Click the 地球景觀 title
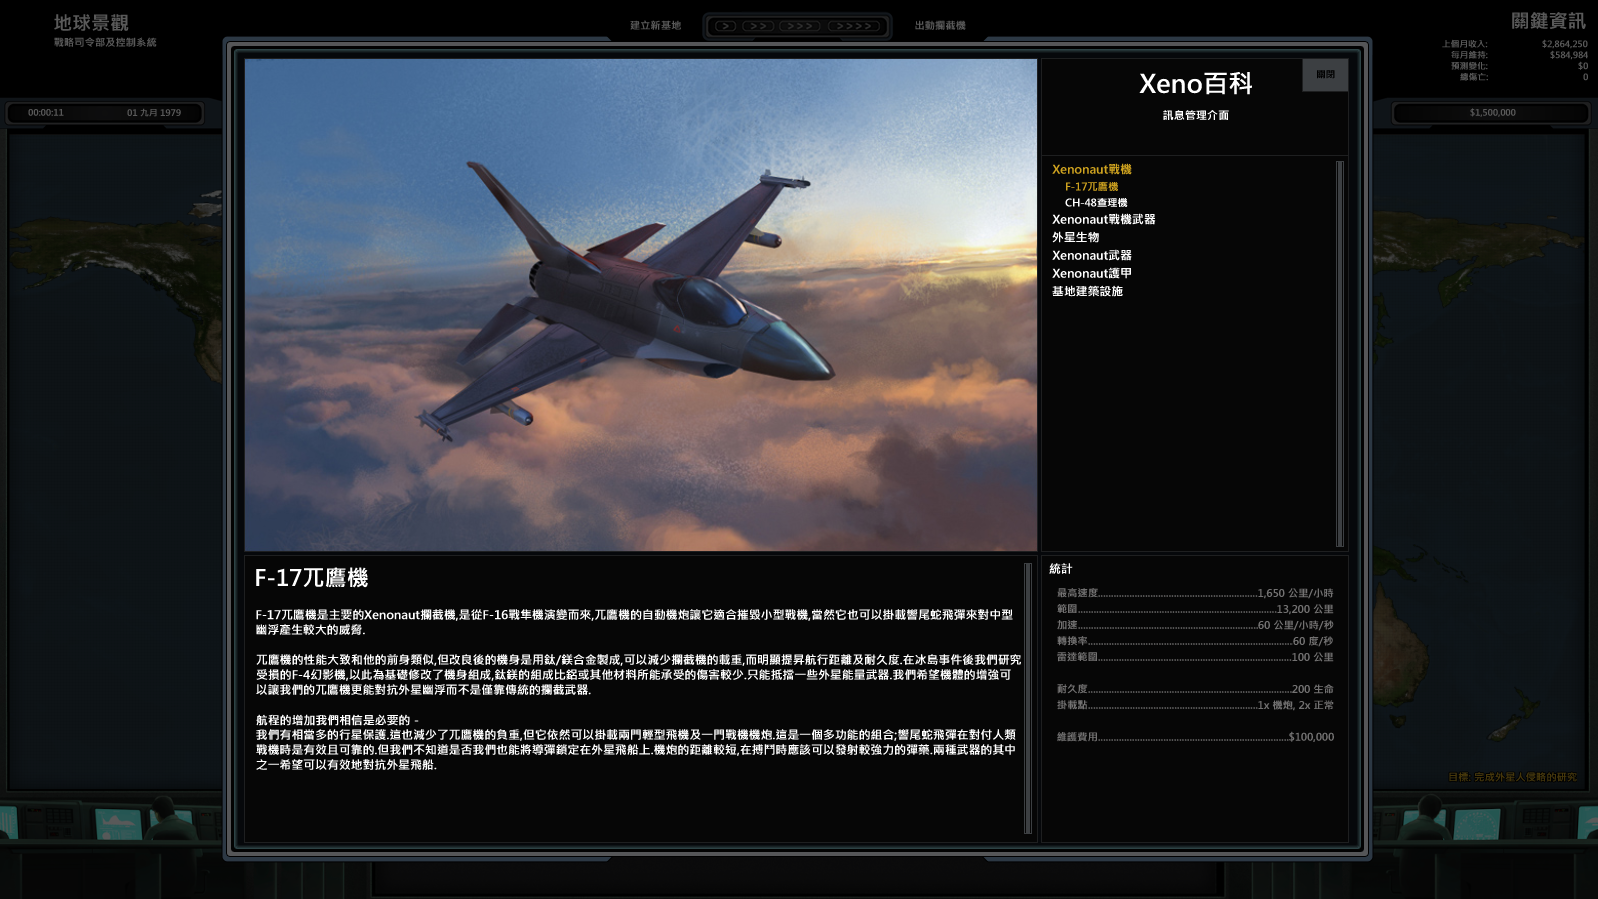 tap(91, 23)
